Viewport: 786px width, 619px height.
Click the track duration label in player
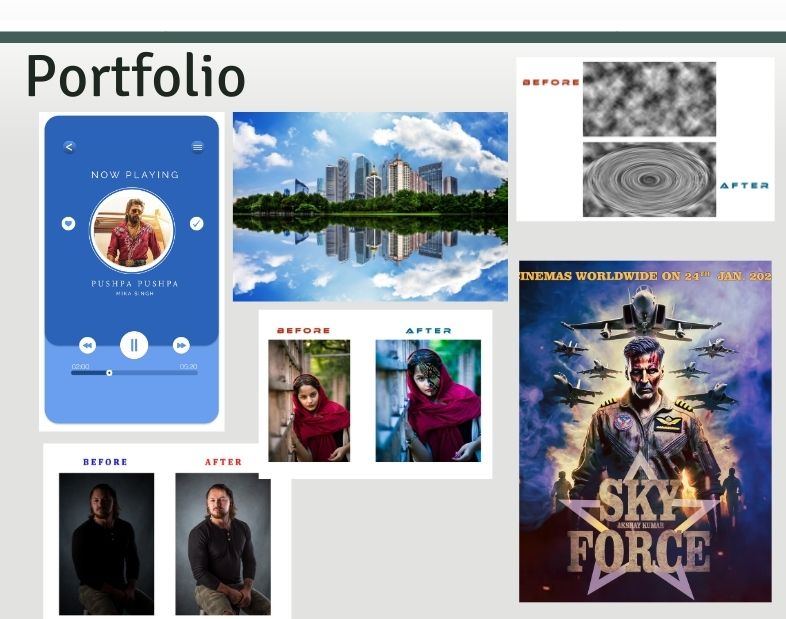click(188, 366)
